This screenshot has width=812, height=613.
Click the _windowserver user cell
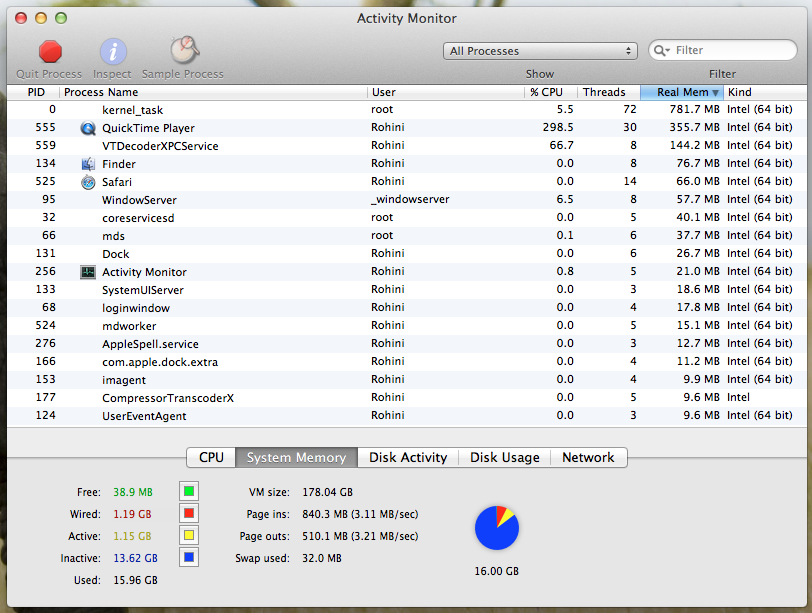point(410,199)
